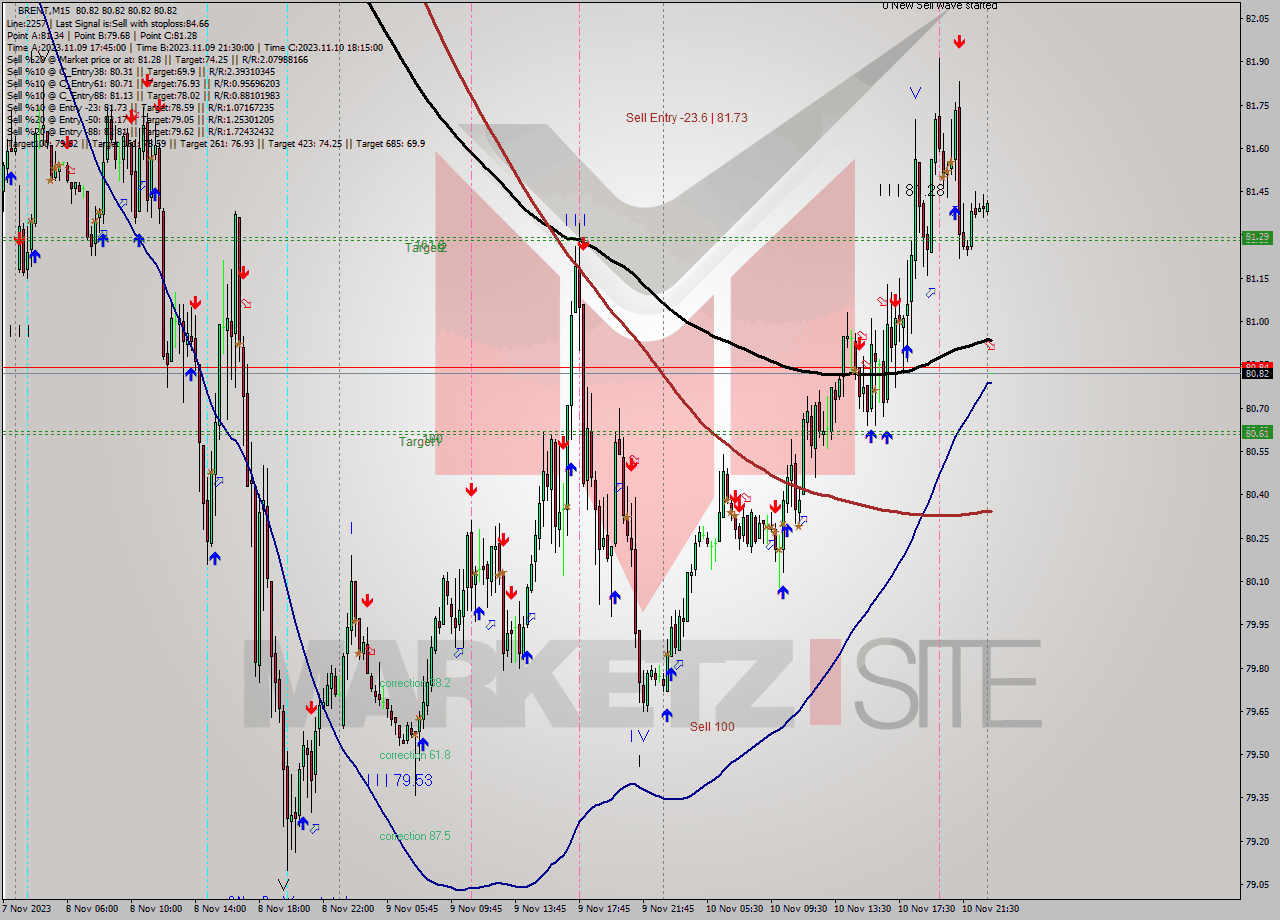Click the red 'Sell 100' label
This screenshot has width=1280, height=920.
click(712, 727)
